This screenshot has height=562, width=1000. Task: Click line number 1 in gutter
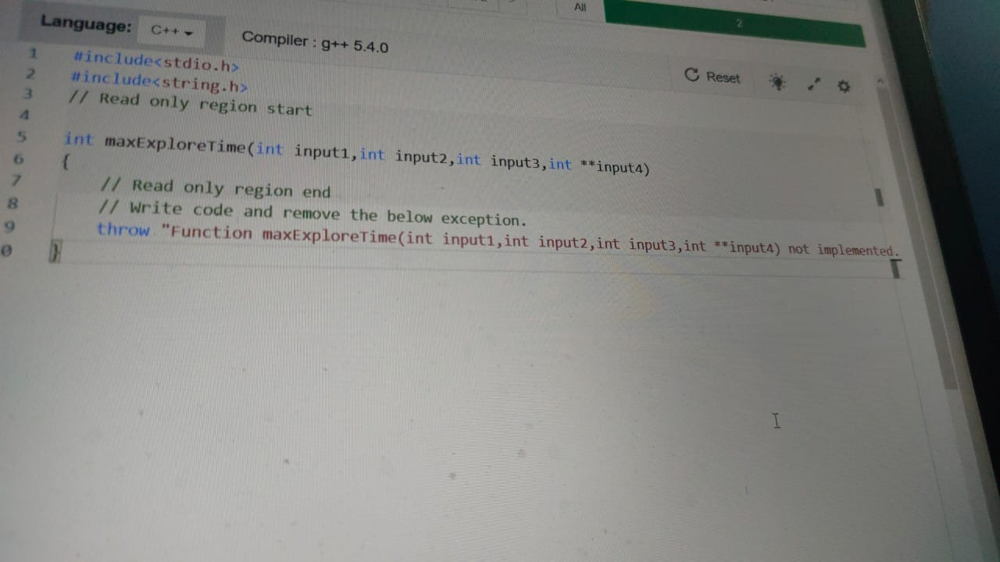[33, 54]
